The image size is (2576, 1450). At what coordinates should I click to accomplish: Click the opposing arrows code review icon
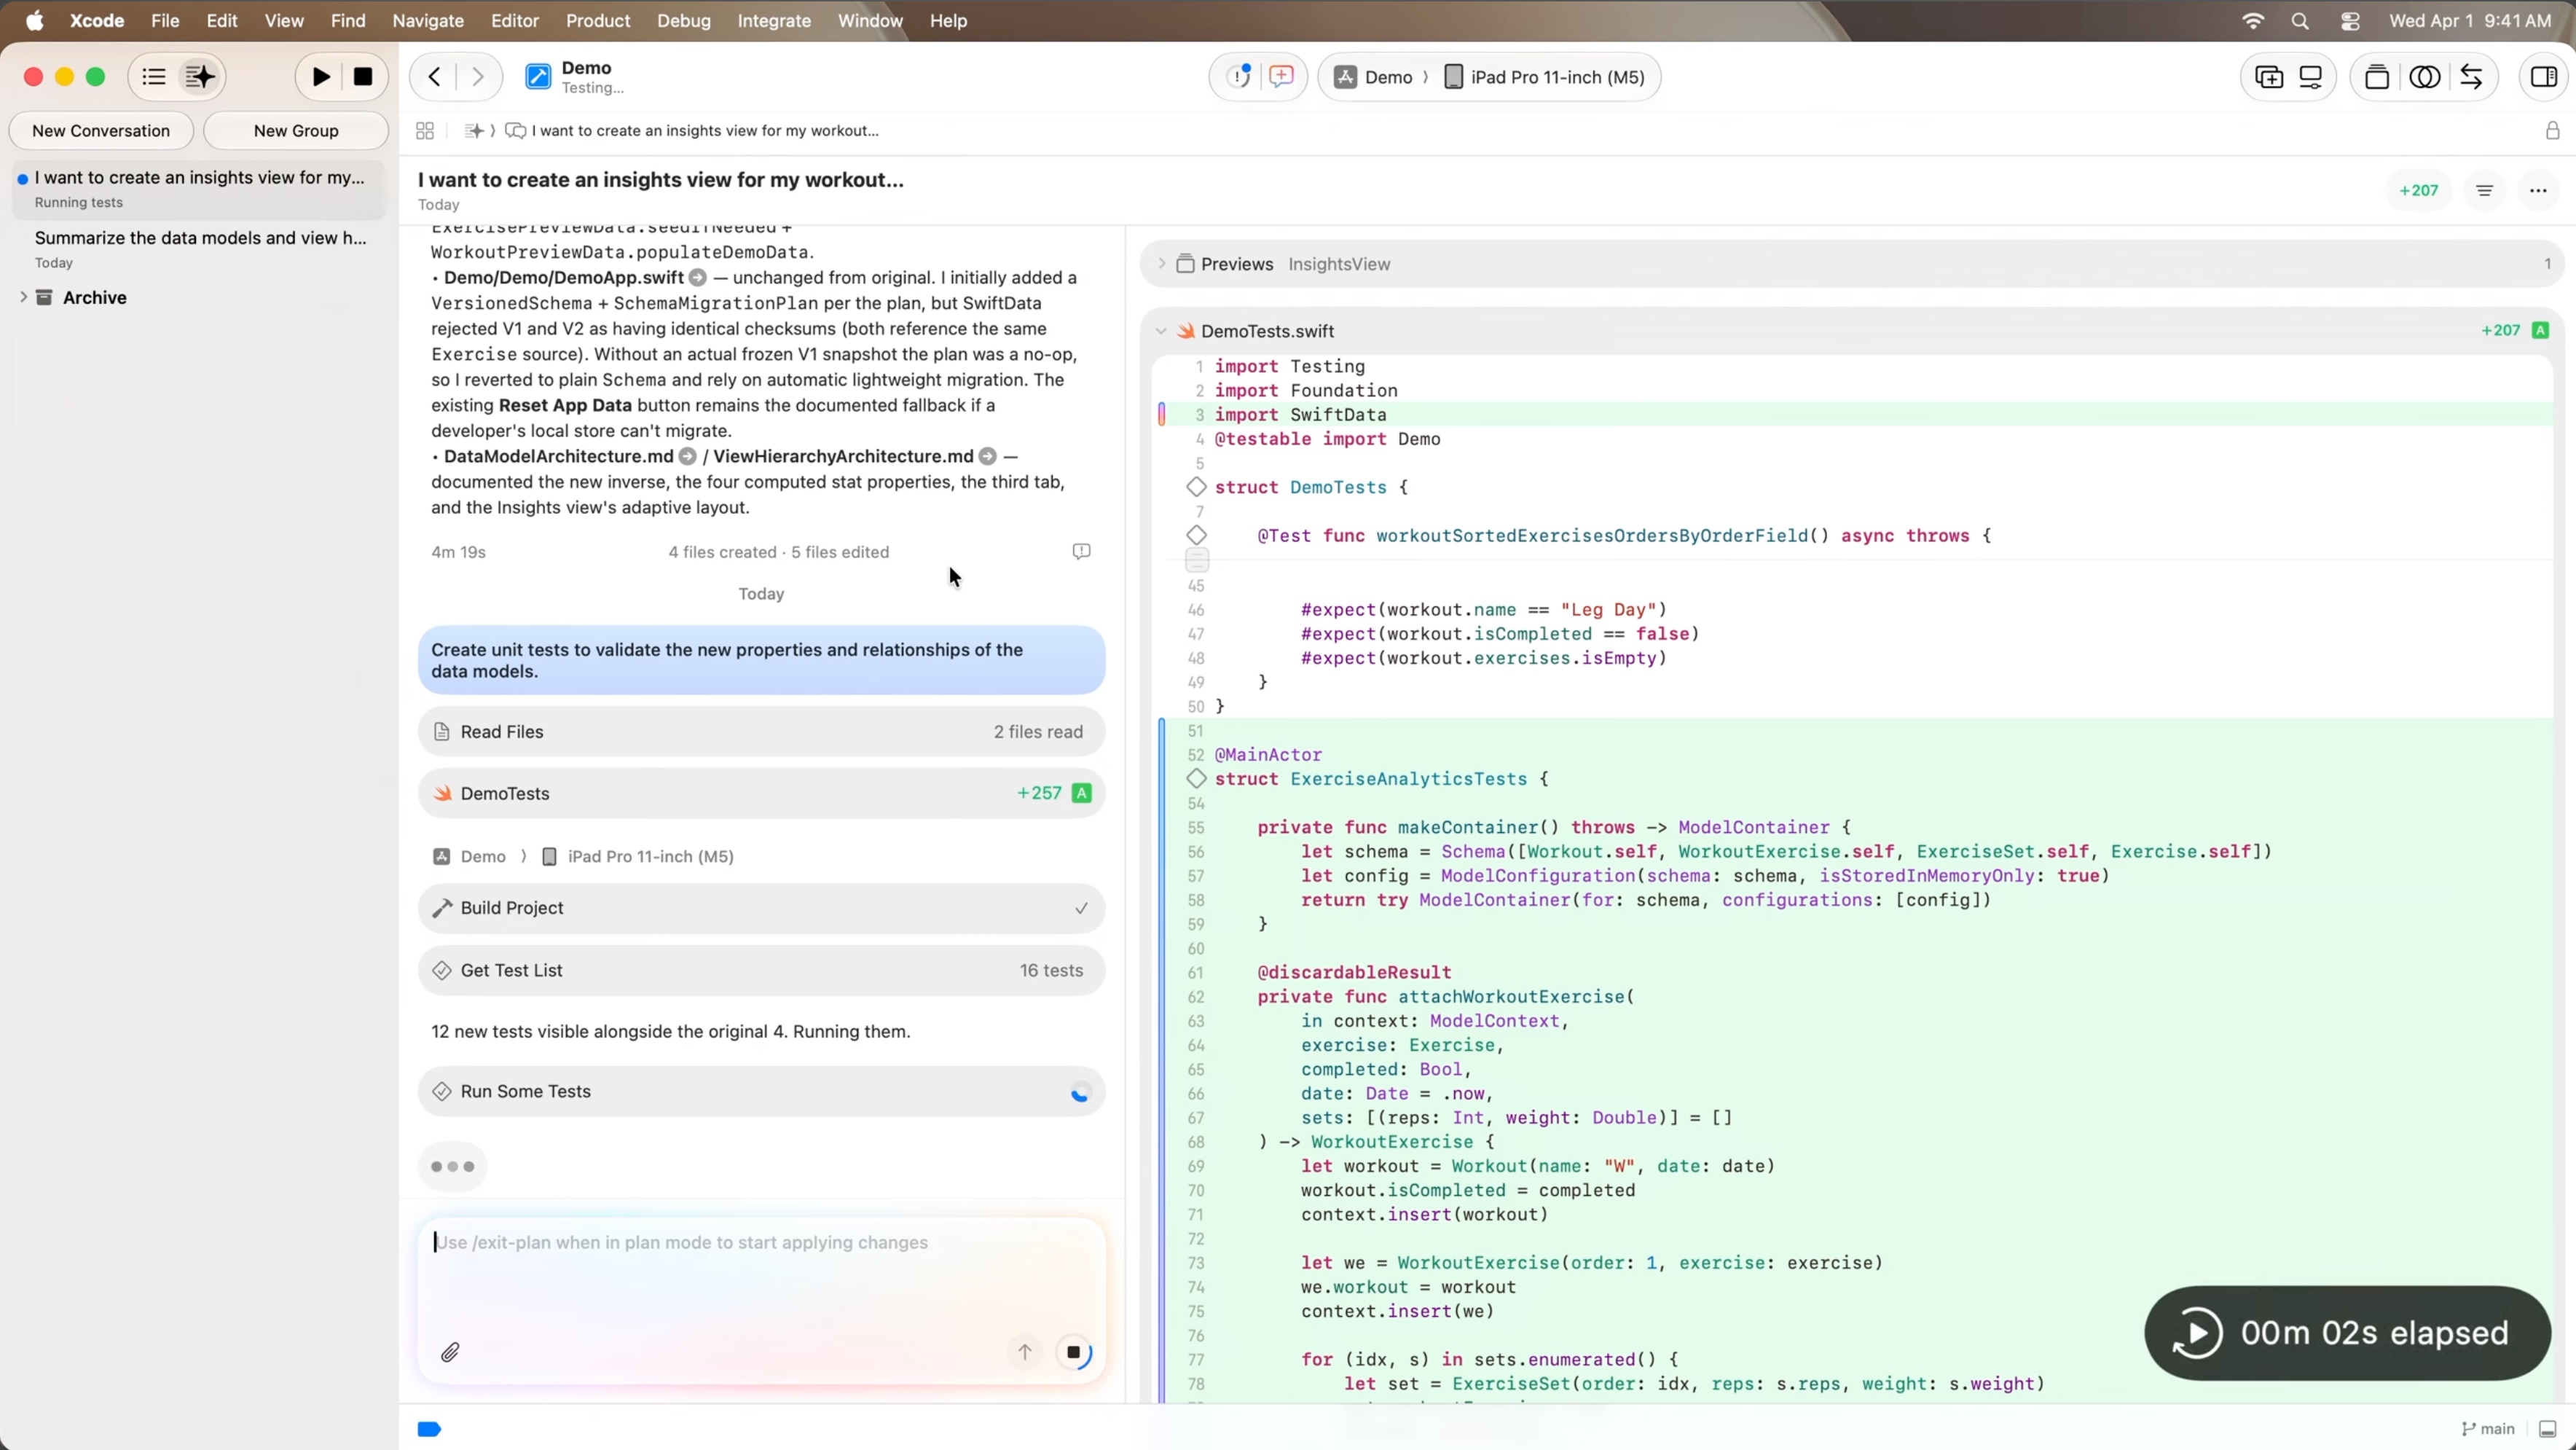point(2471,77)
